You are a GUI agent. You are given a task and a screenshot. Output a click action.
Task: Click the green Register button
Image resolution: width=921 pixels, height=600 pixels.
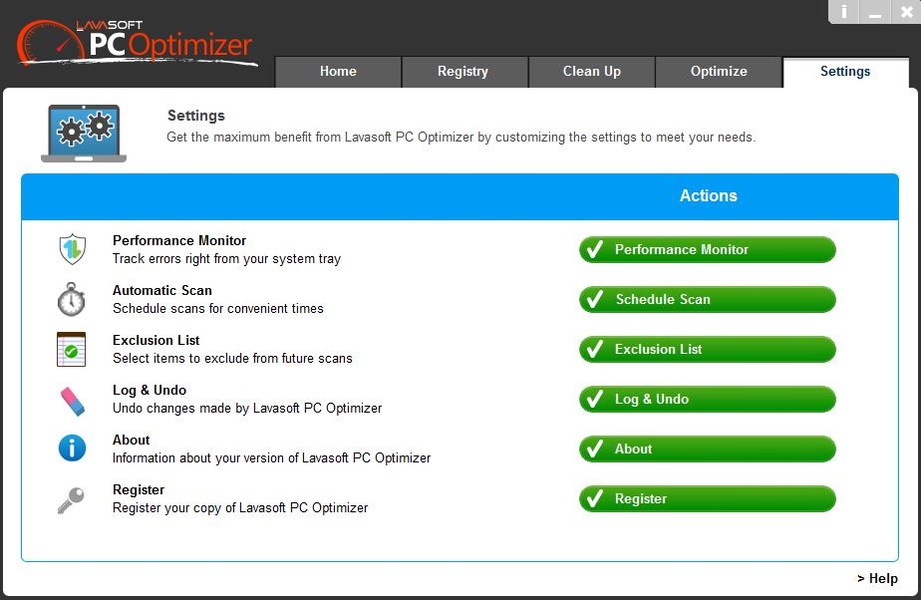(x=707, y=500)
